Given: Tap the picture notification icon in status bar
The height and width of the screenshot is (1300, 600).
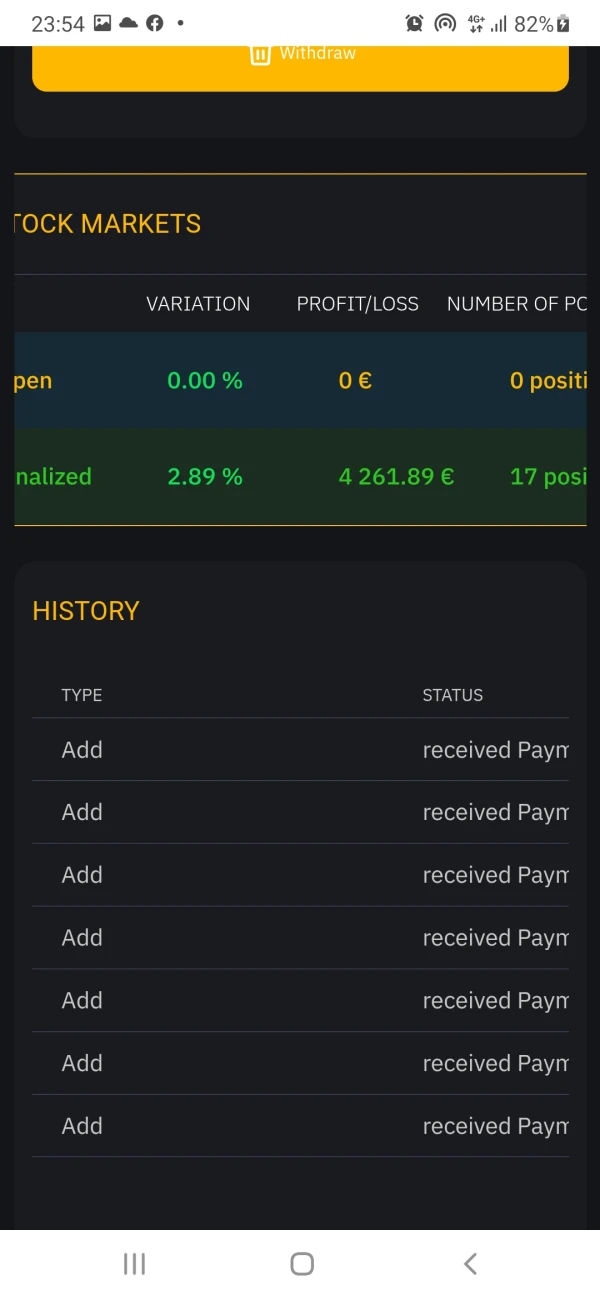Looking at the screenshot, I should click(x=102, y=23).
